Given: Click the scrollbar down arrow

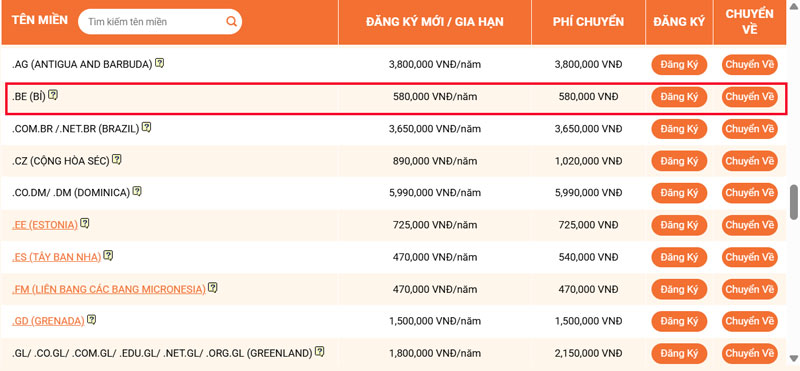Looking at the screenshot, I should (x=794, y=358).
